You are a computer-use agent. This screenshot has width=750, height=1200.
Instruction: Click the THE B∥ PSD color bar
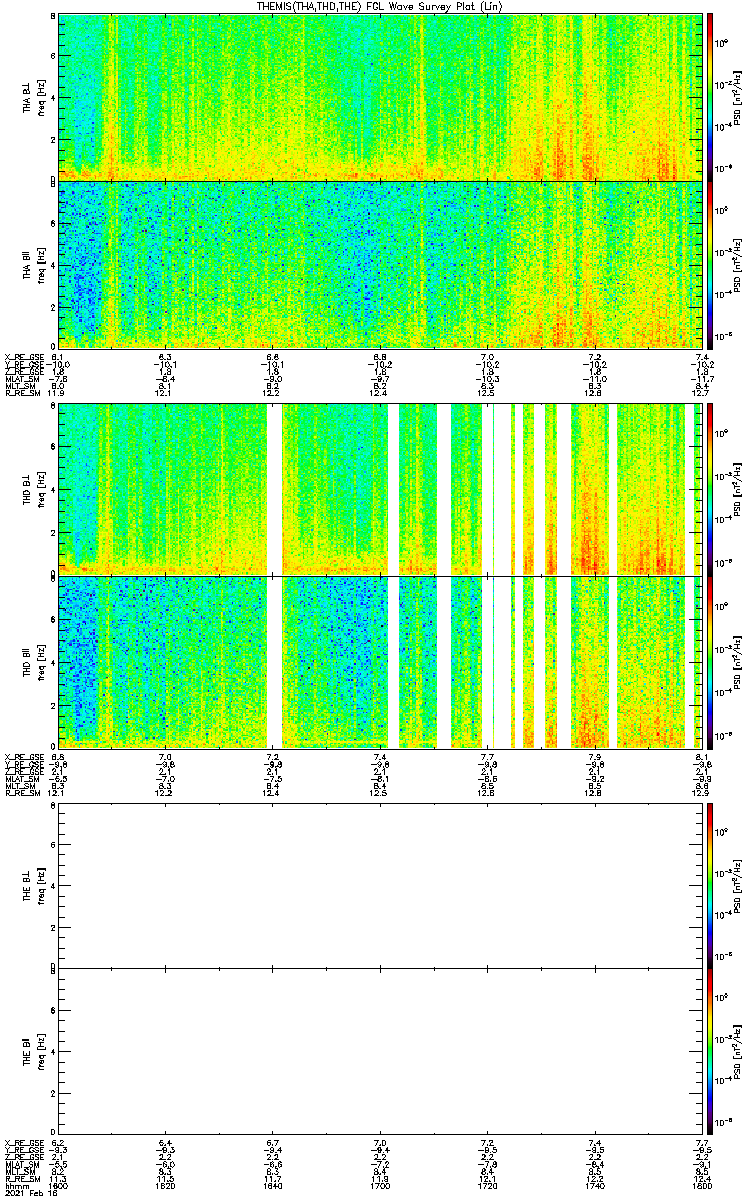pos(710,1050)
